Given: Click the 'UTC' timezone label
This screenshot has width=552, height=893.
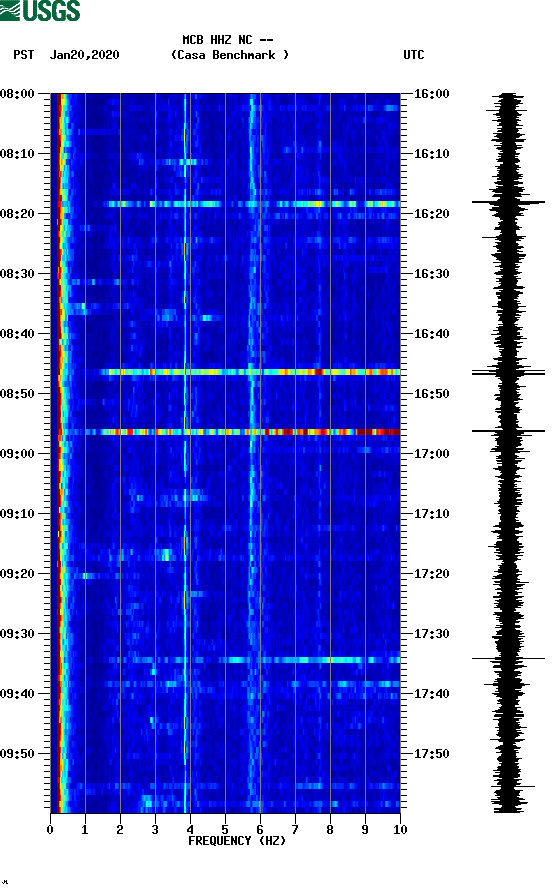Looking at the screenshot, I should click(x=414, y=55).
